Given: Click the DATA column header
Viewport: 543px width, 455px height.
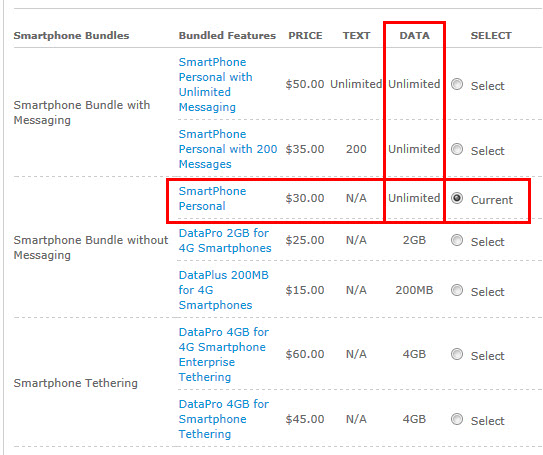Looking at the screenshot, I should click(x=415, y=35).
